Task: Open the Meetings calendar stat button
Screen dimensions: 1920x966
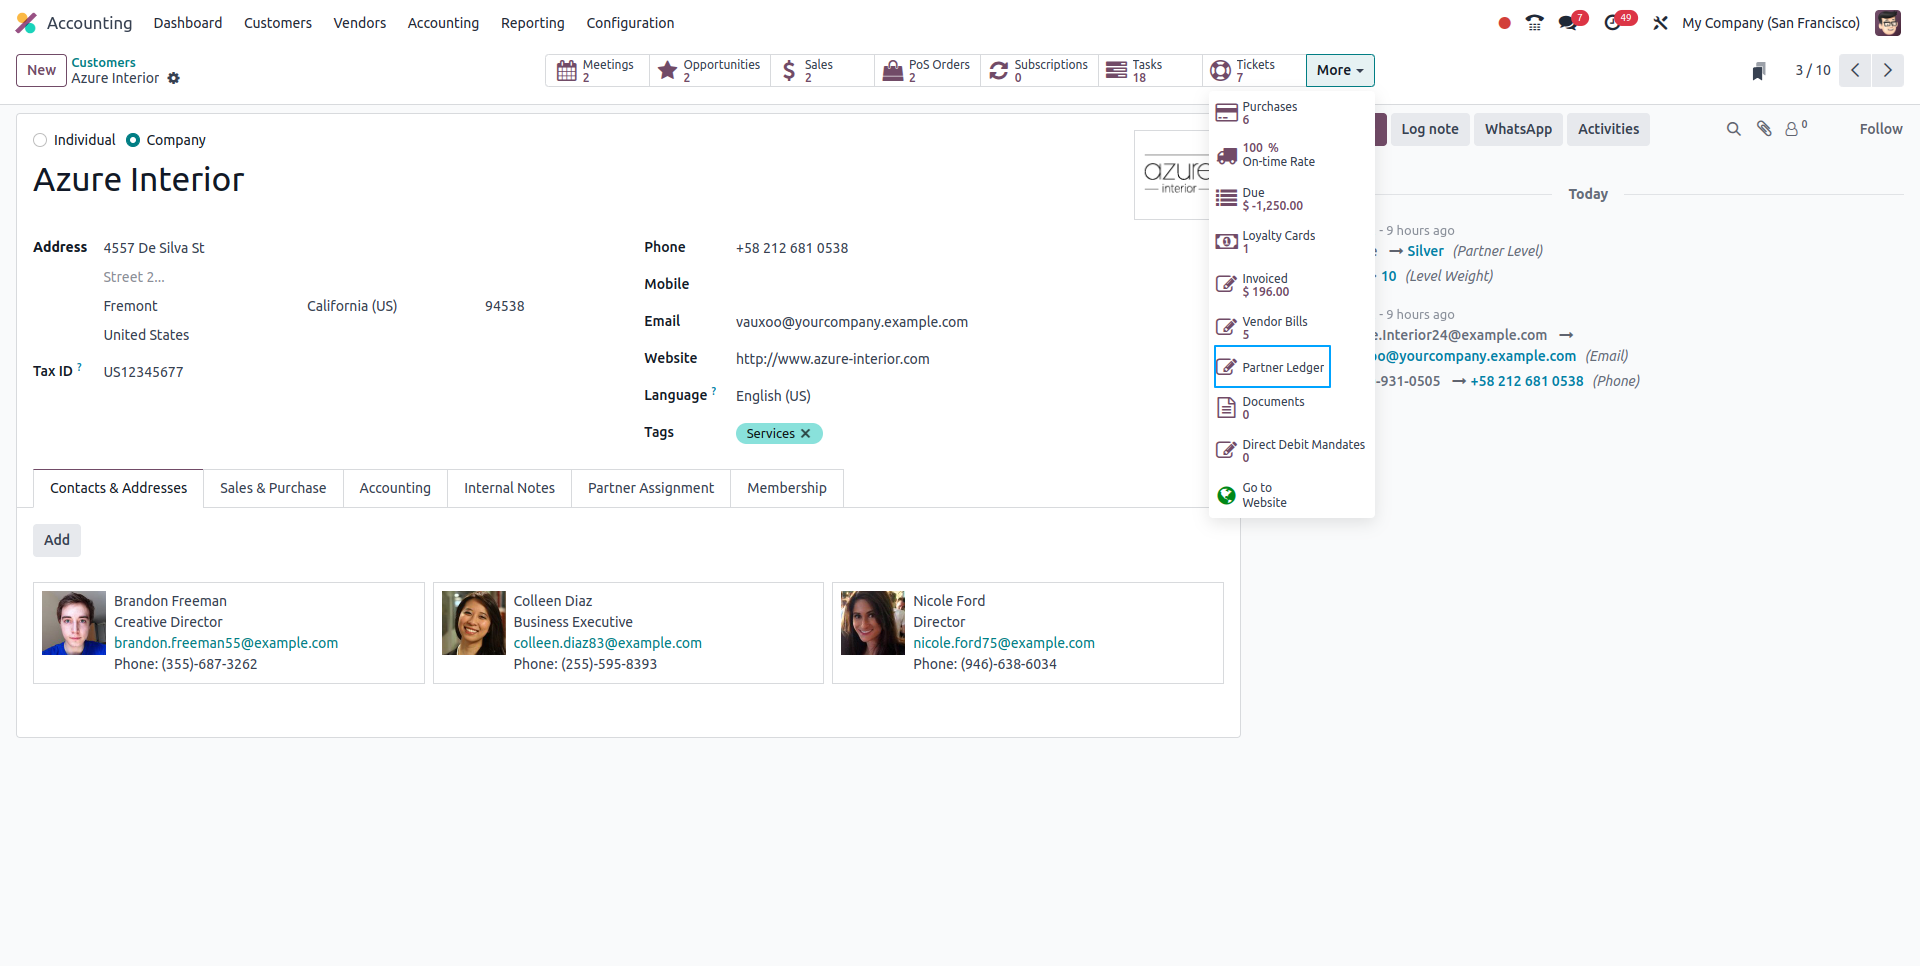Action: coord(597,70)
